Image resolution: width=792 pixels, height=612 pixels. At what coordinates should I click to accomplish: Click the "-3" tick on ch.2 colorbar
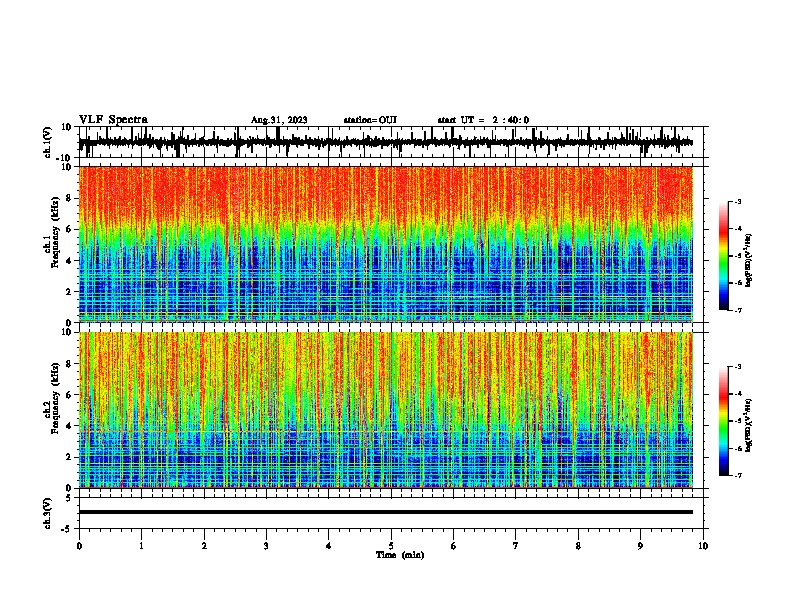click(x=737, y=367)
